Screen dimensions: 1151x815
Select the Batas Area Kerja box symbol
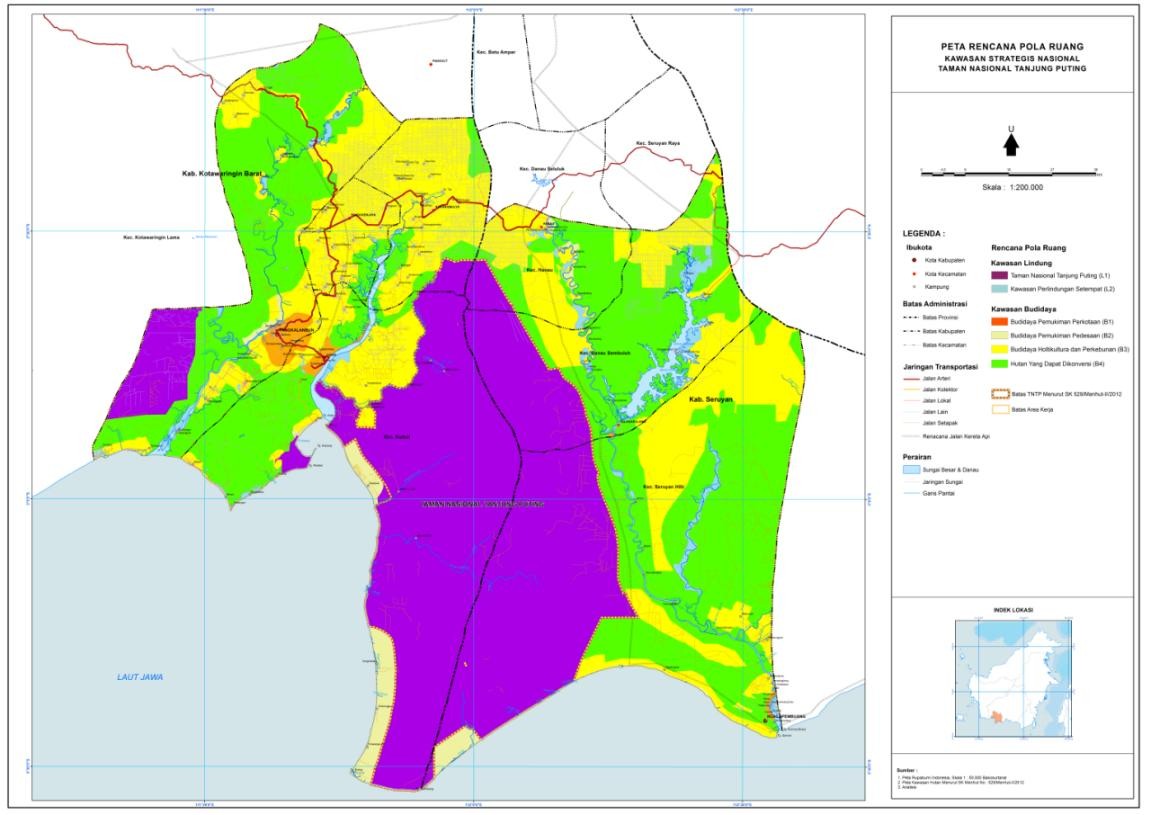tap(1000, 410)
